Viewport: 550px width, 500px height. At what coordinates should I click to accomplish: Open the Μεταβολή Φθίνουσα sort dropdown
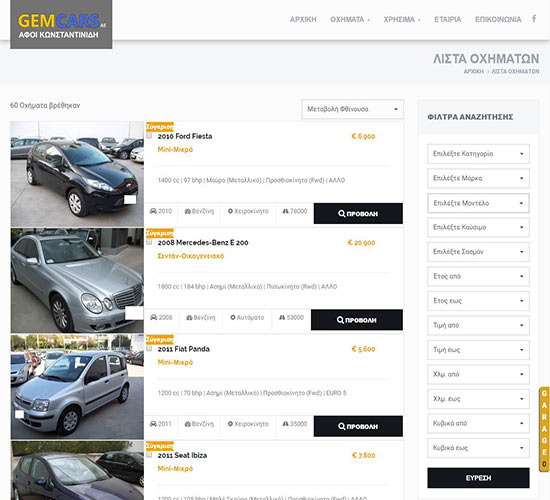(x=353, y=109)
